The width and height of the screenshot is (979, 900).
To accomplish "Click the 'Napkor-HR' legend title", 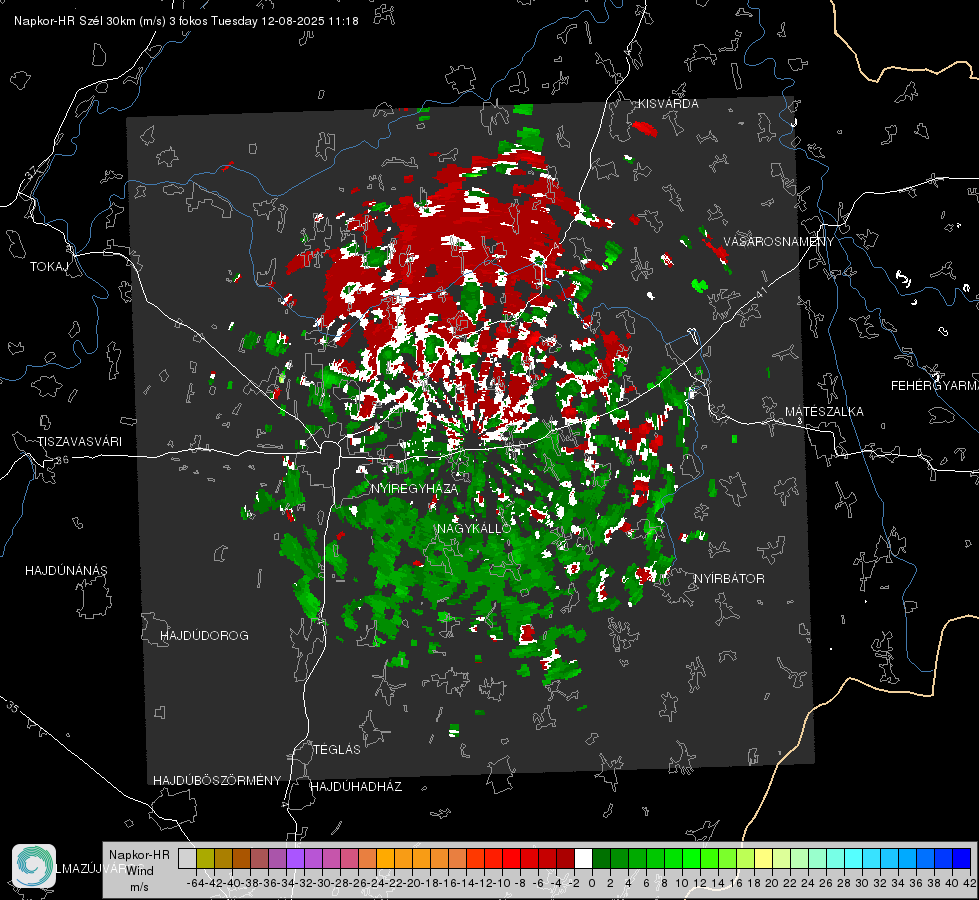I will tap(139, 855).
